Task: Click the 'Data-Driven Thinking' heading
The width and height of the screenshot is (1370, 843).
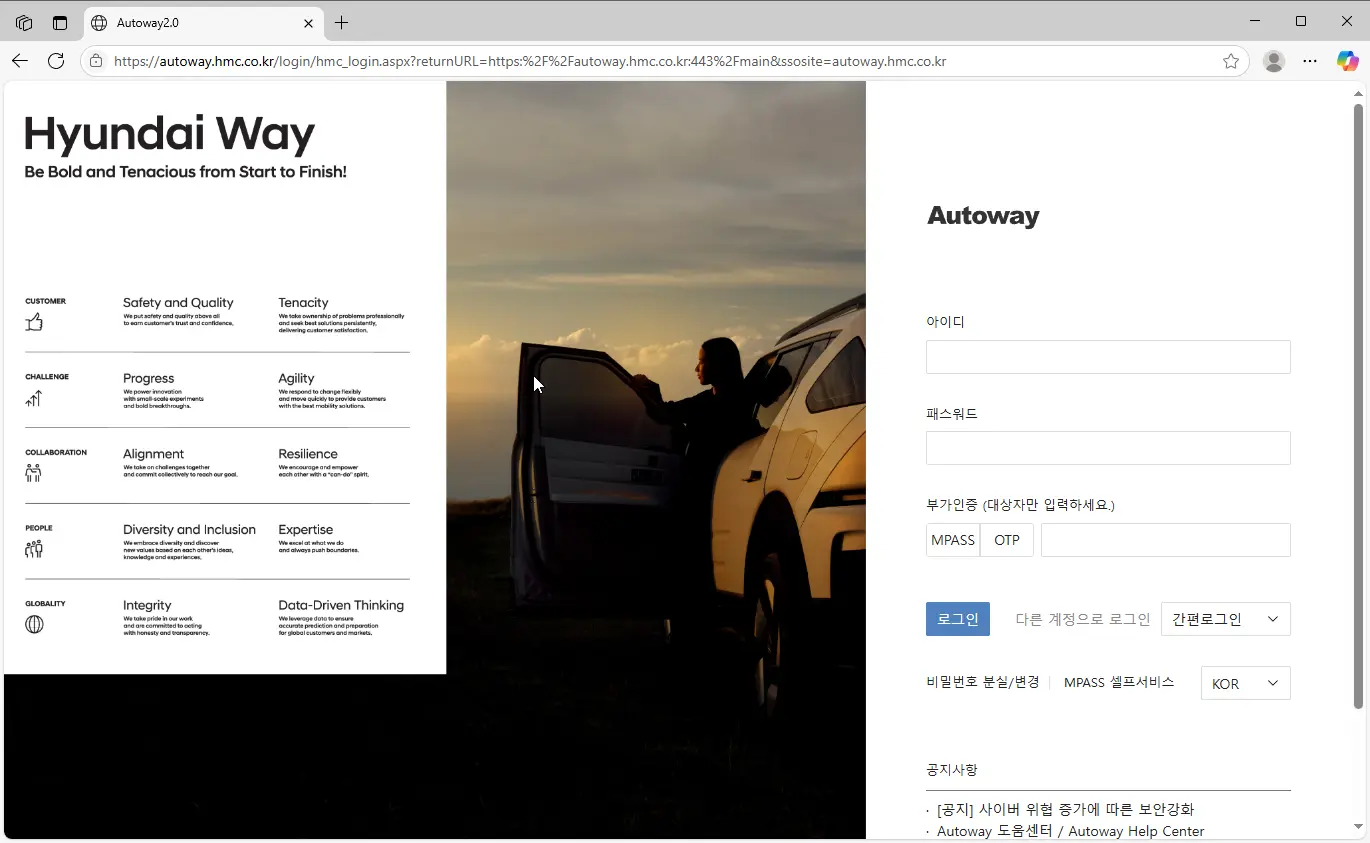Action: click(x=341, y=605)
